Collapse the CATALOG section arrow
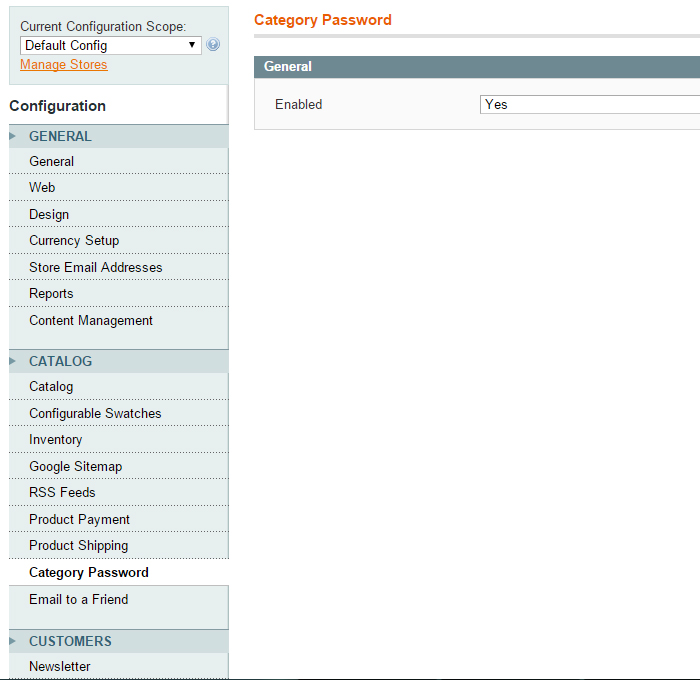 coord(13,361)
